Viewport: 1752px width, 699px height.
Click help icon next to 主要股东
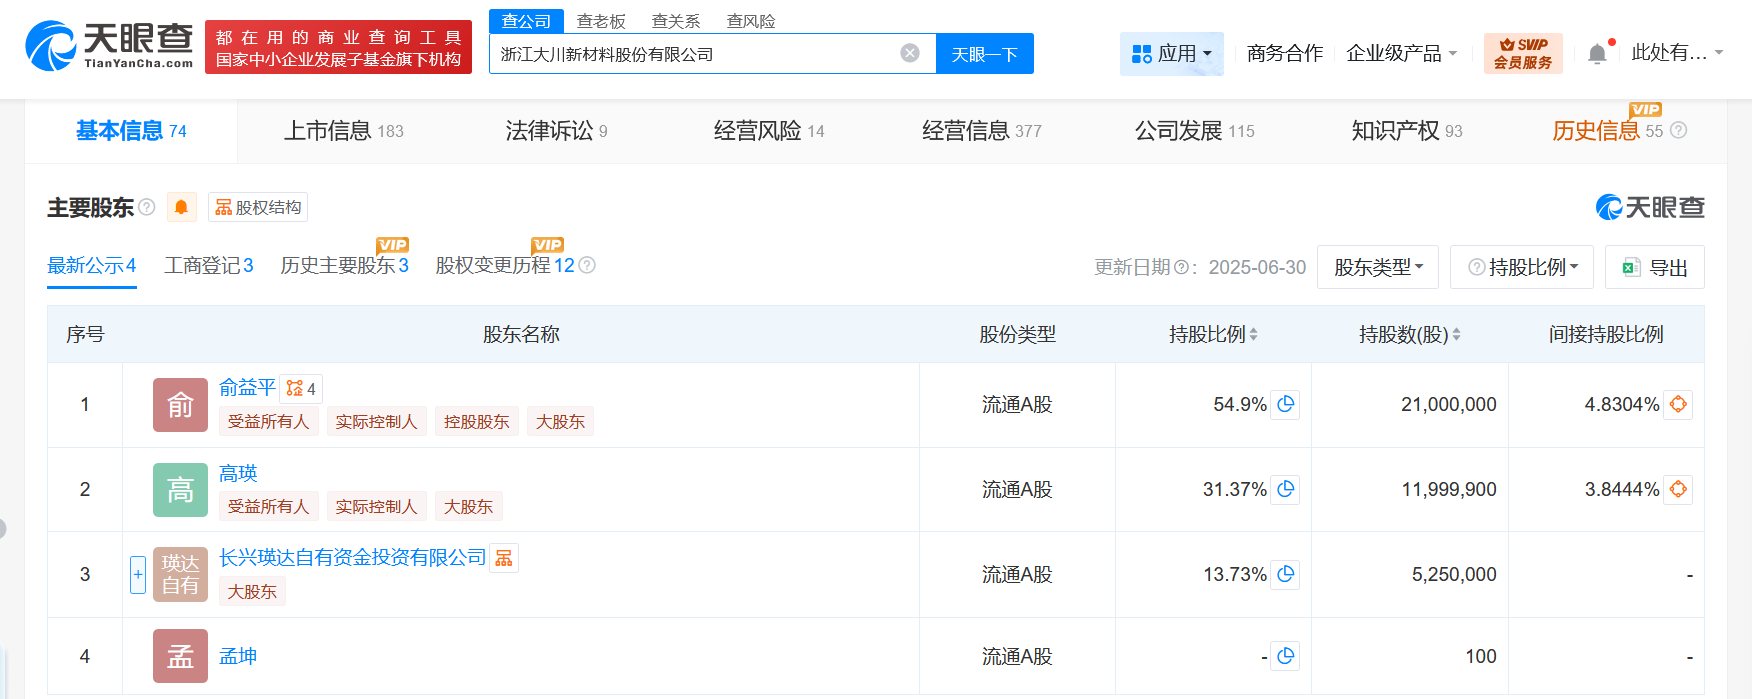[147, 207]
